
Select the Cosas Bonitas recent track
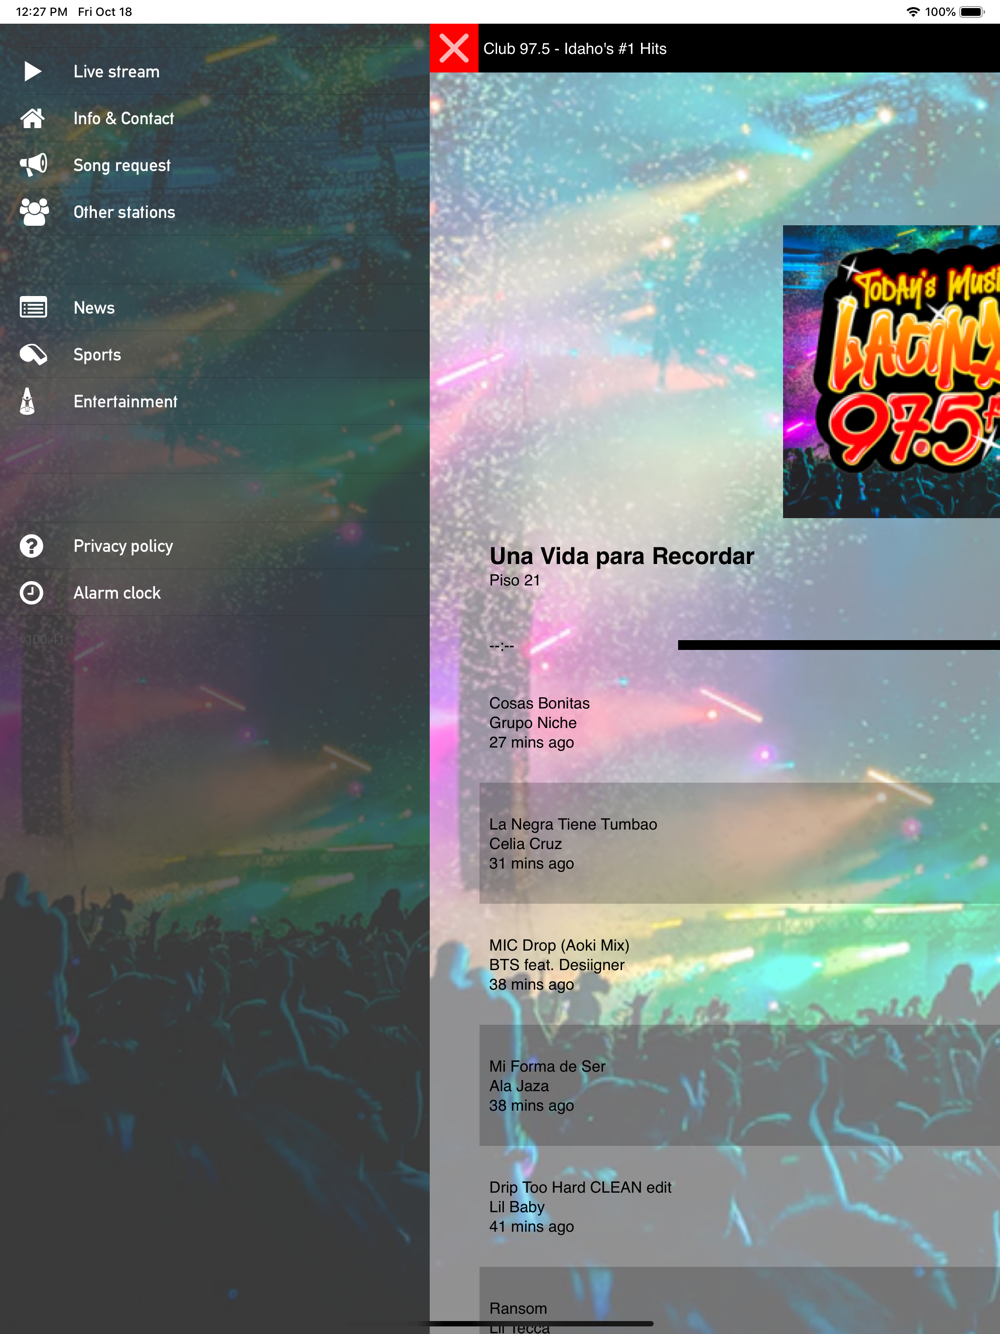[740, 723]
